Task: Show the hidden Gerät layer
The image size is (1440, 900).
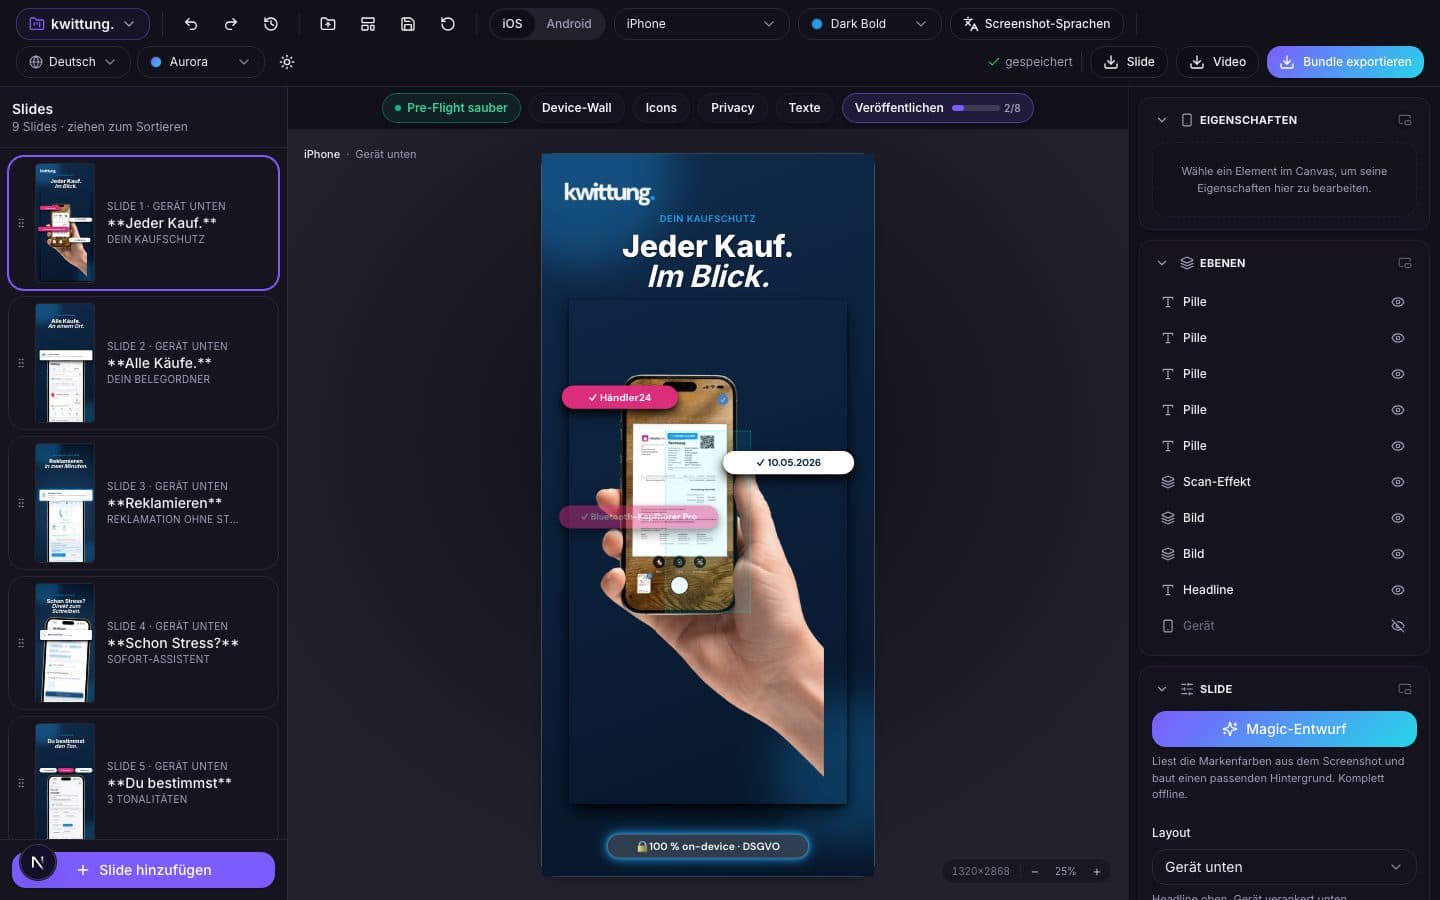Action: coord(1398,626)
